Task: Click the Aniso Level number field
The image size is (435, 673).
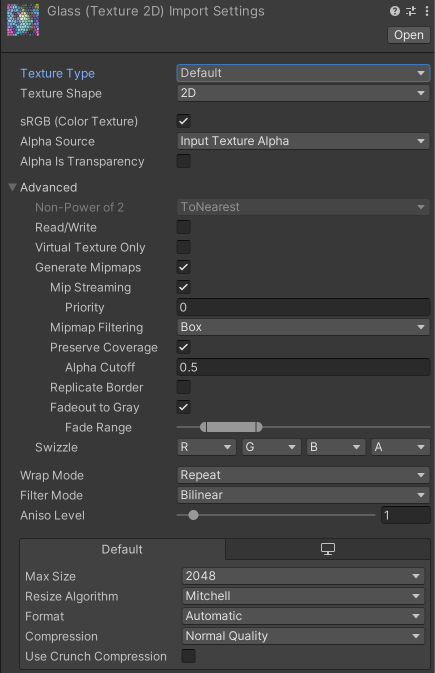Action: coord(405,515)
